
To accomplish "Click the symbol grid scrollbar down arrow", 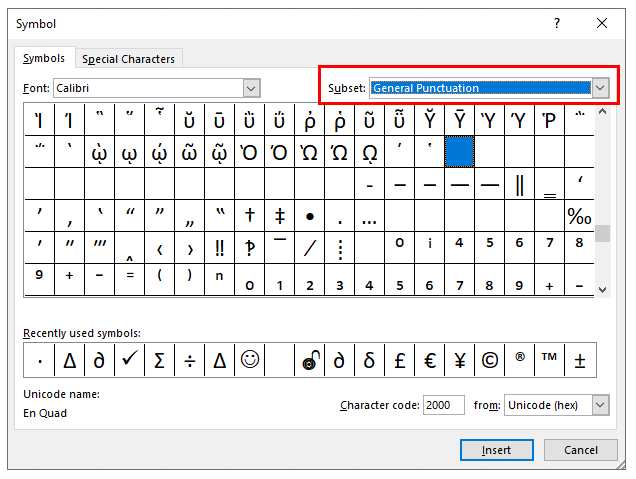I will (602, 289).
